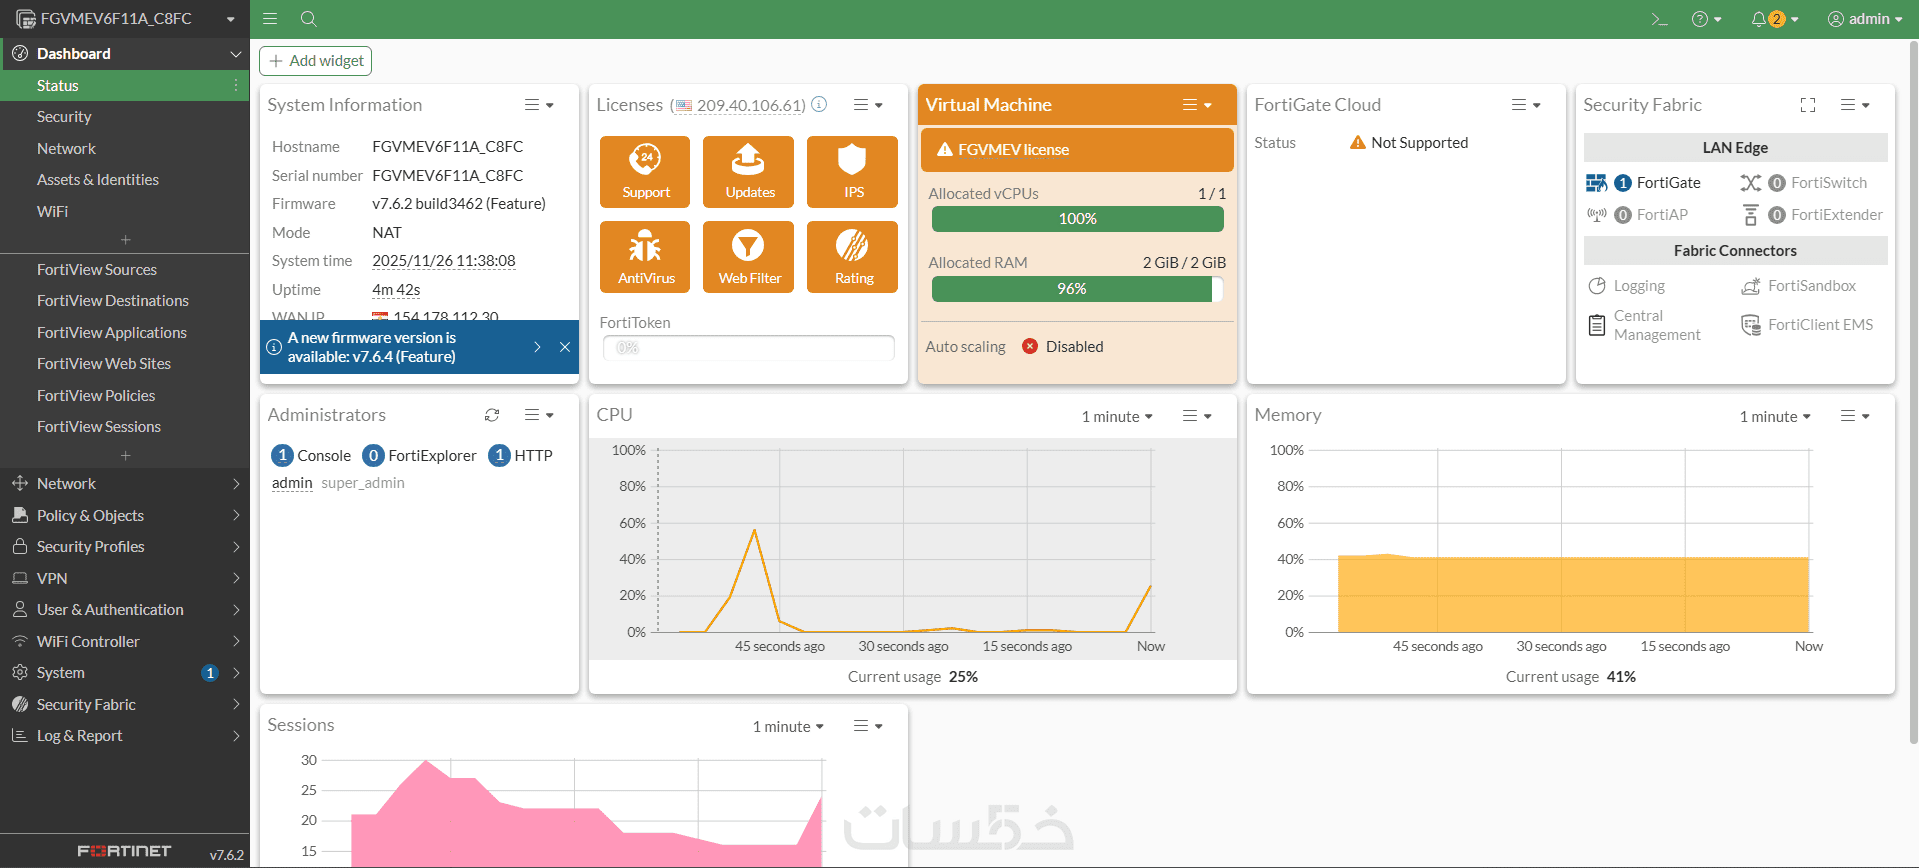Expand the Network menu section
Screen dimensions: 1919x868
click(x=125, y=484)
